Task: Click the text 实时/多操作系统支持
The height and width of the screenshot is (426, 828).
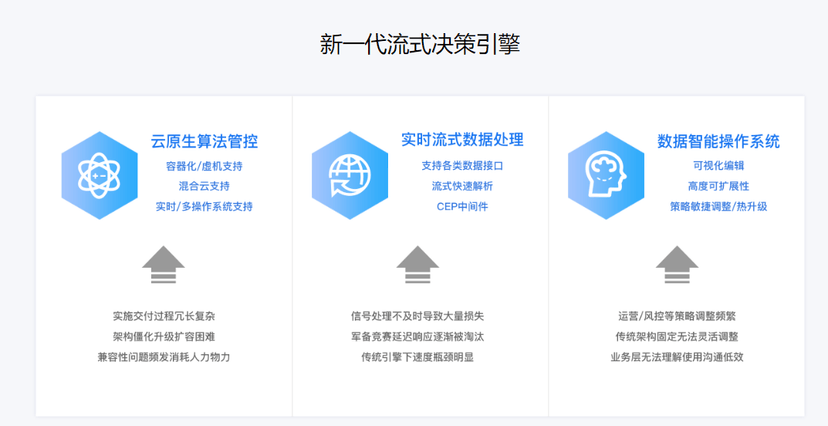Action: click(x=204, y=206)
